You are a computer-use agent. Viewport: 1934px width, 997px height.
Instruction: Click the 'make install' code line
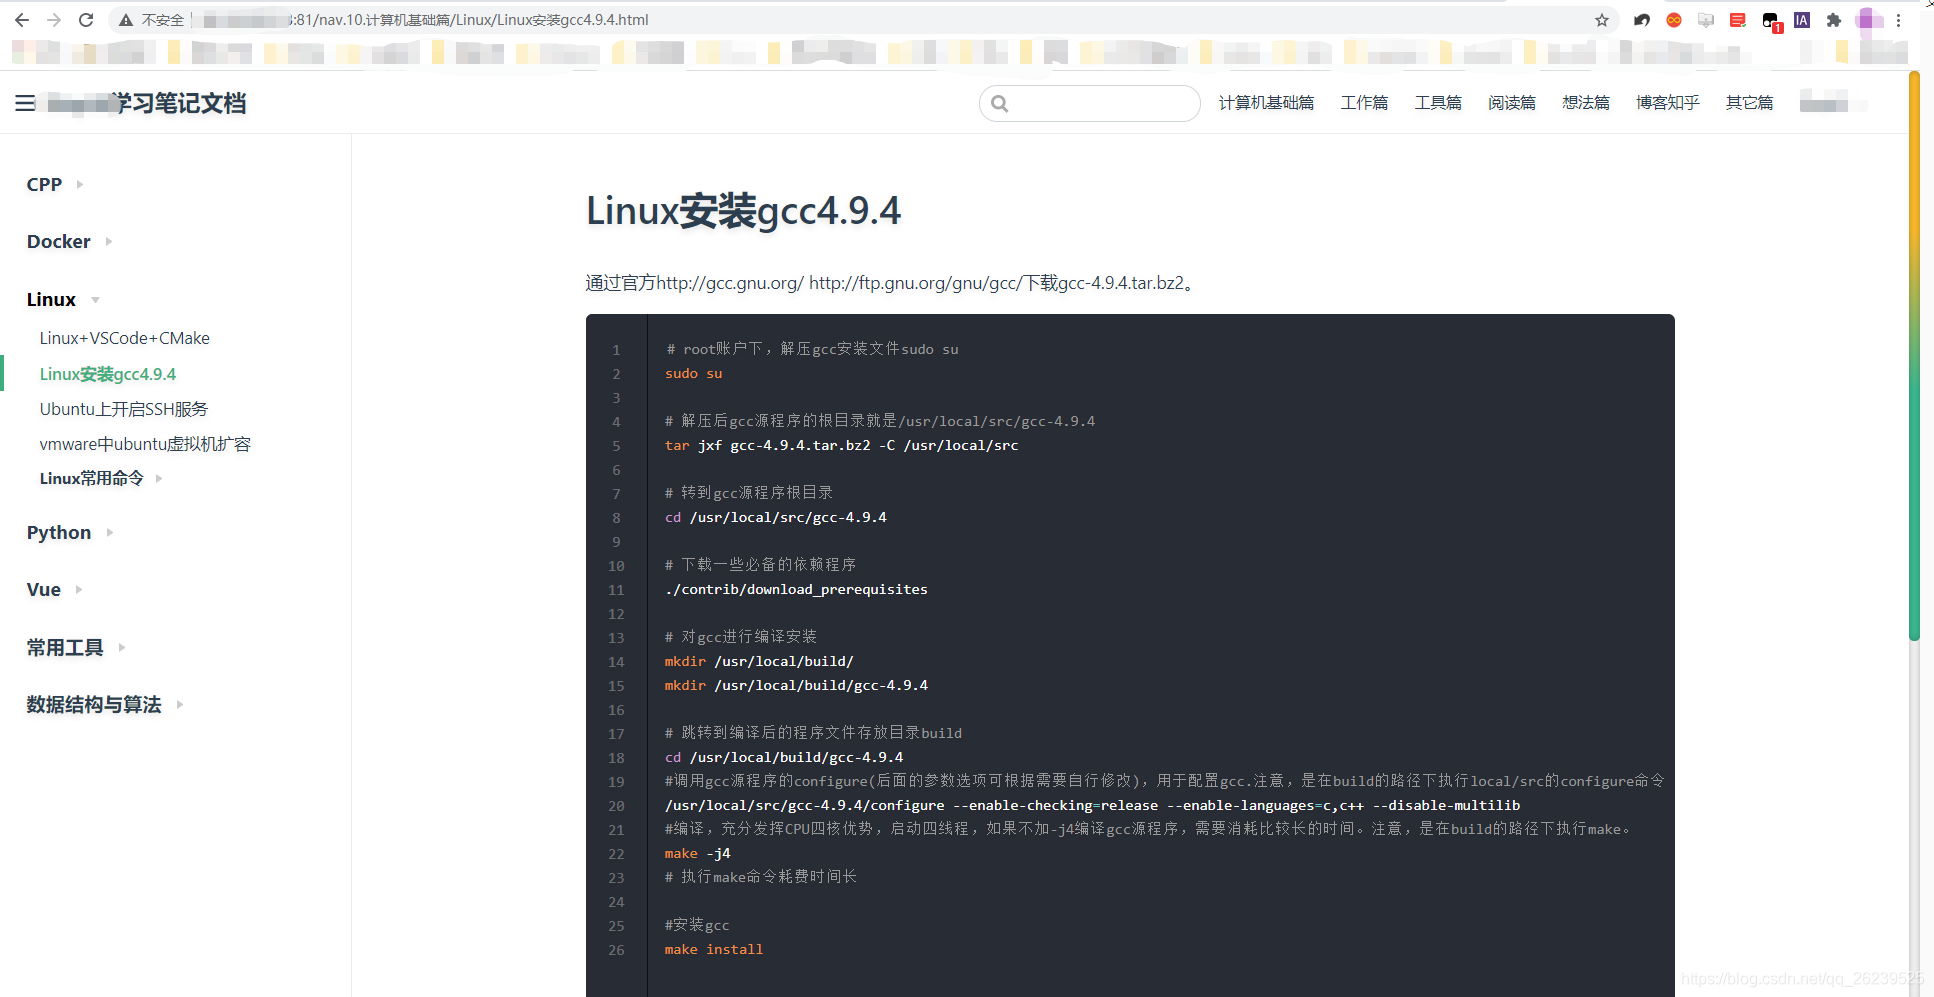(714, 949)
